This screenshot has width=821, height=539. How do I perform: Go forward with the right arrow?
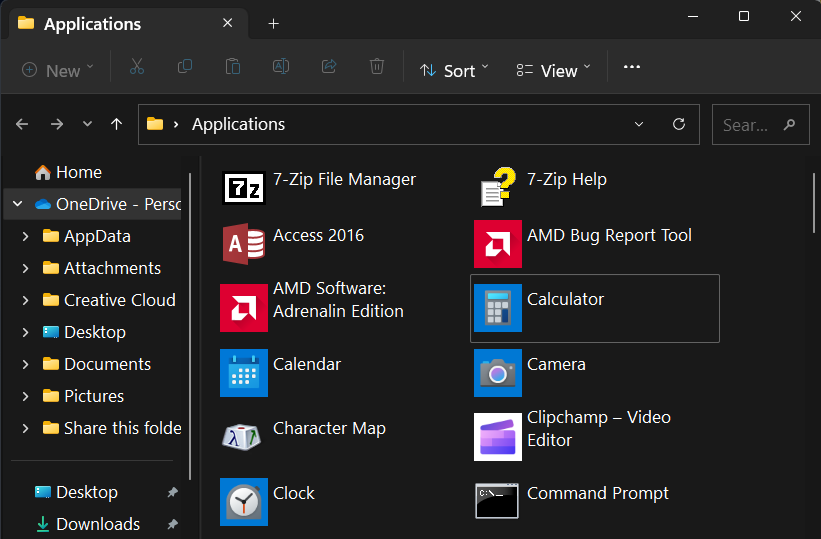57,124
